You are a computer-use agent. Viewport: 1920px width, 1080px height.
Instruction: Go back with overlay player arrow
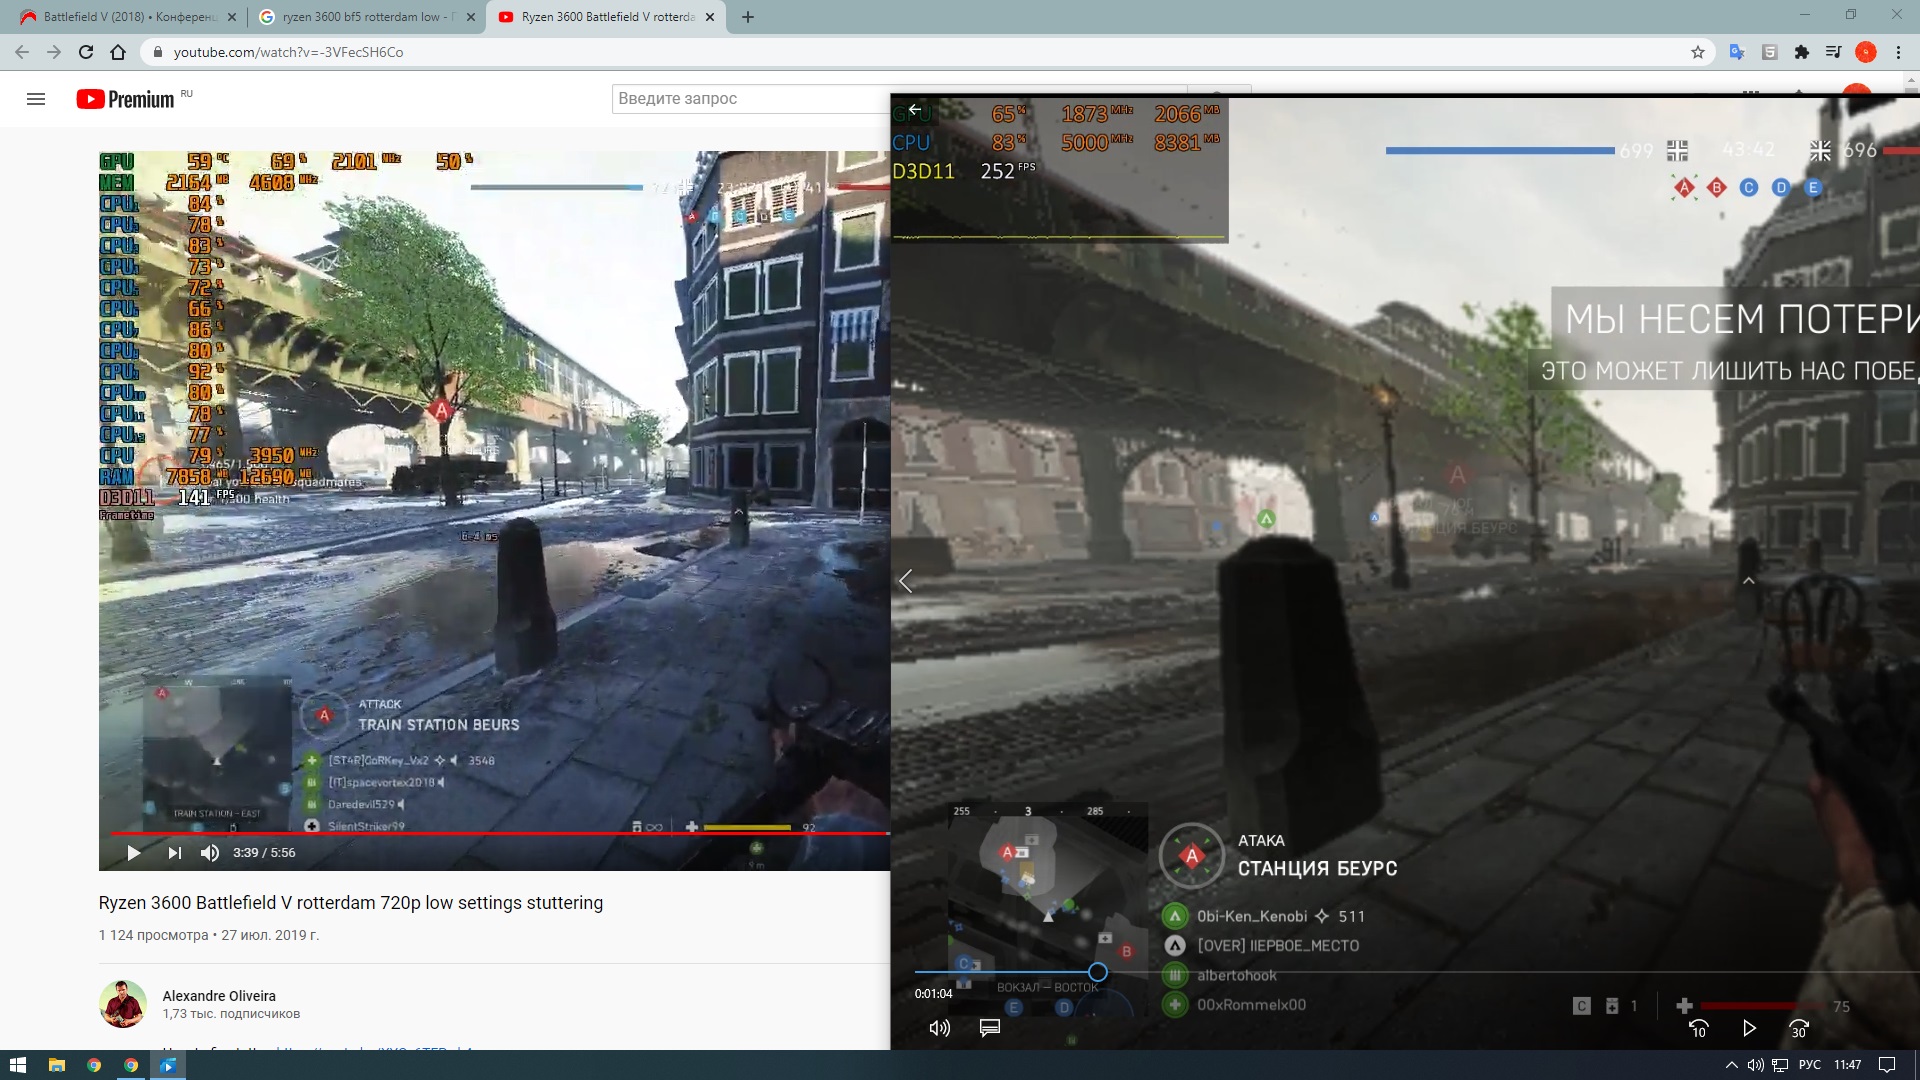(914, 110)
